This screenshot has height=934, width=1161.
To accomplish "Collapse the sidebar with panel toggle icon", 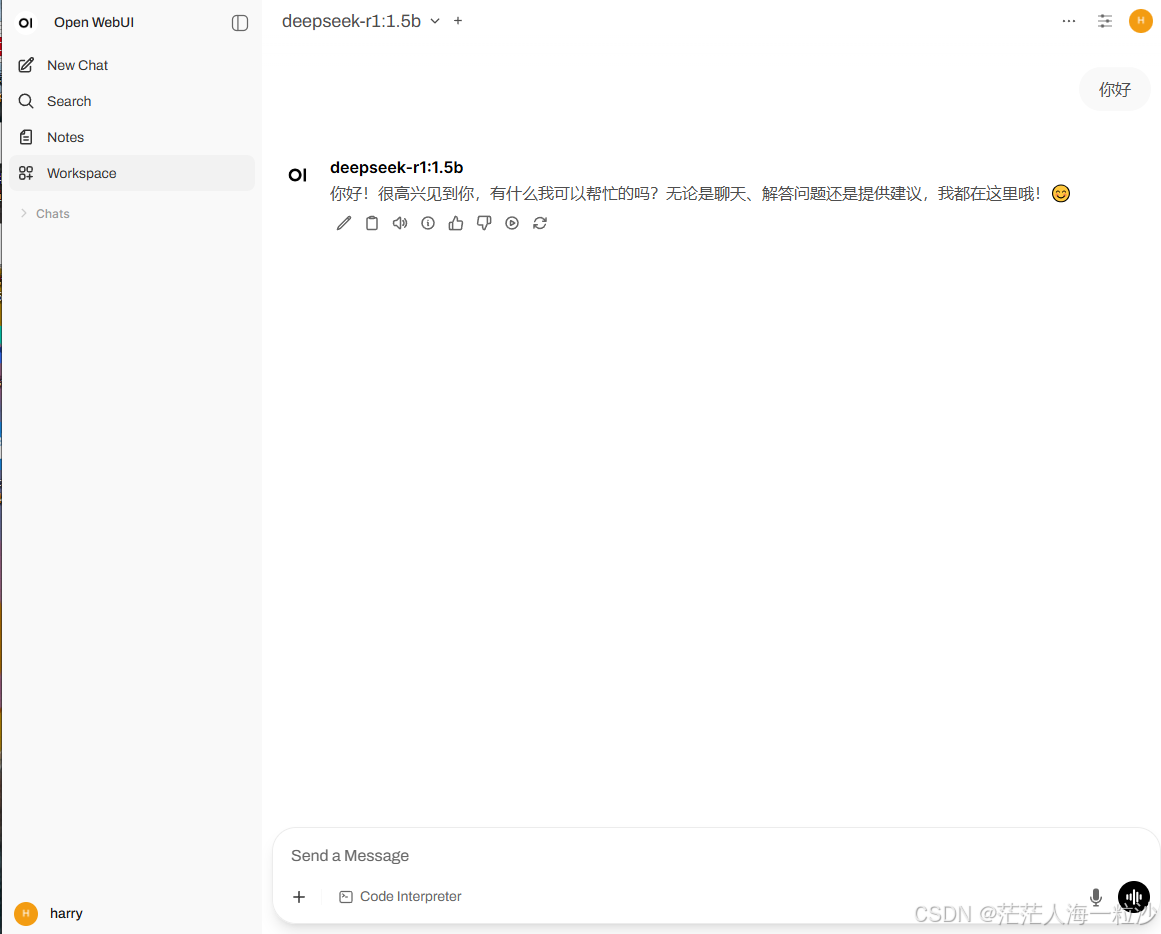I will (x=240, y=23).
